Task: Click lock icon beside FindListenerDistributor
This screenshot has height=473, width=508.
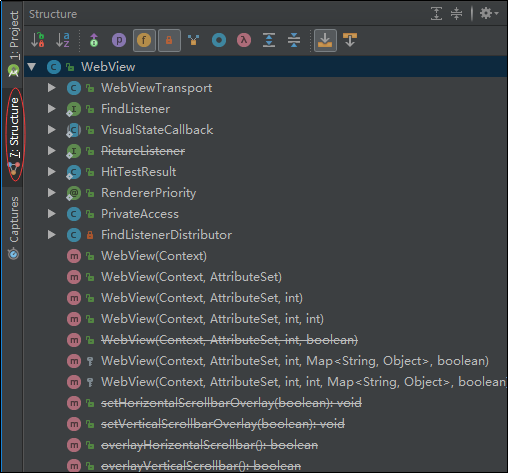Action: pyautogui.click(x=90, y=235)
